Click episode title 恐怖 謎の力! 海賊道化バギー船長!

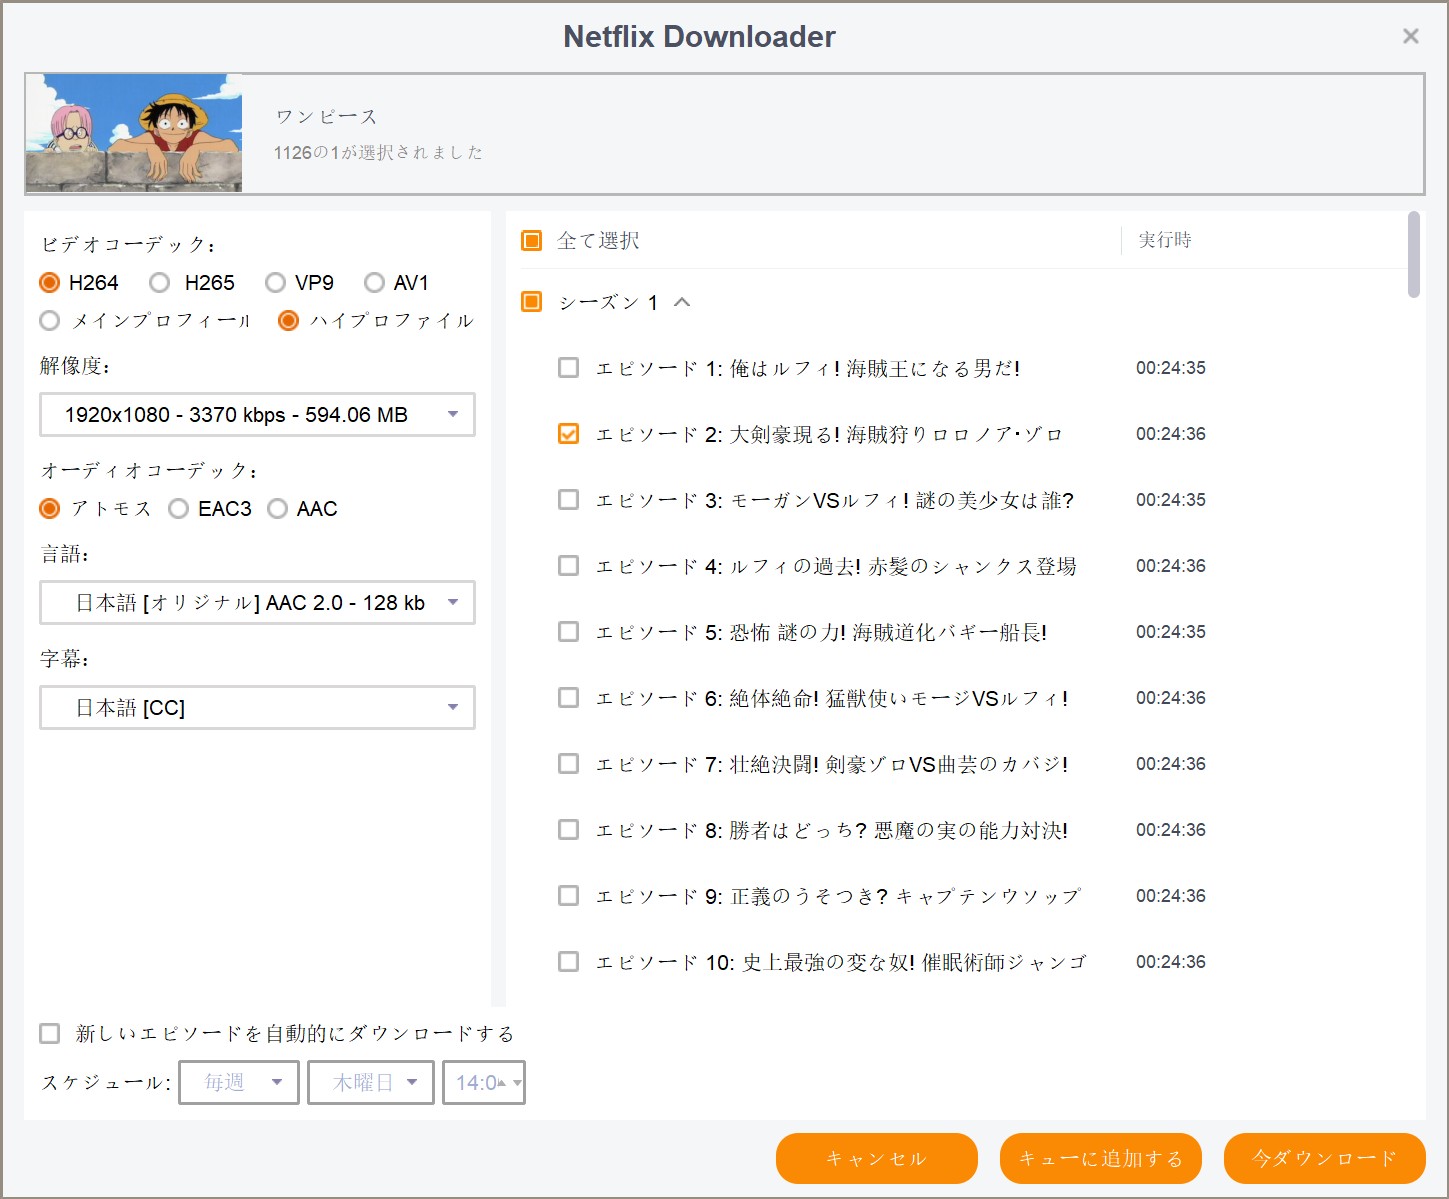coord(888,632)
